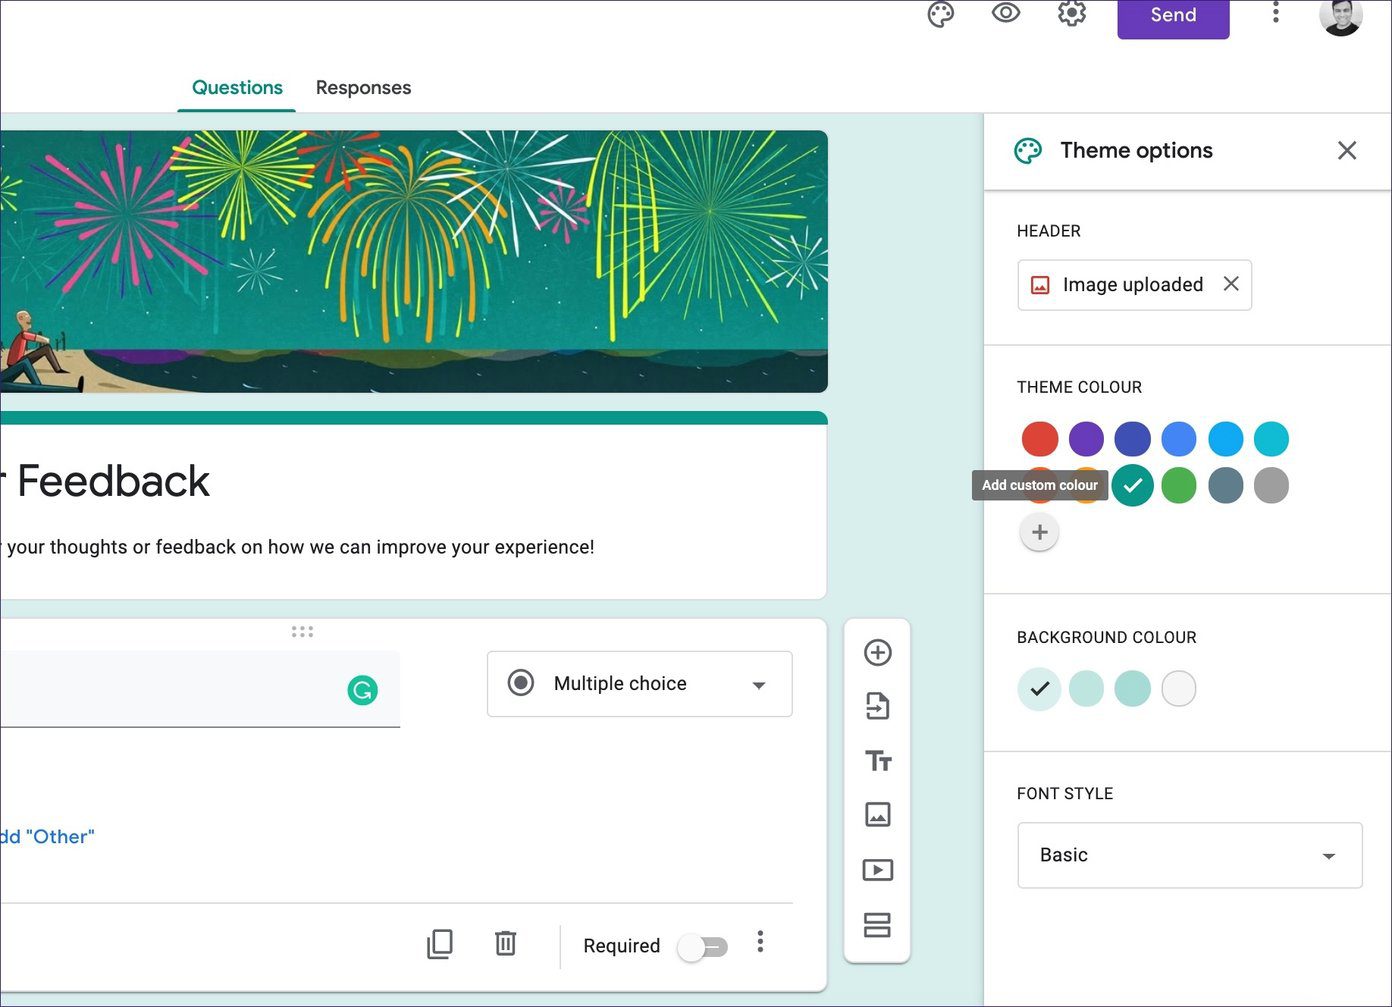The width and height of the screenshot is (1392, 1007).
Task: Preview the form with the eye icon
Action: [x=1005, y=13]
